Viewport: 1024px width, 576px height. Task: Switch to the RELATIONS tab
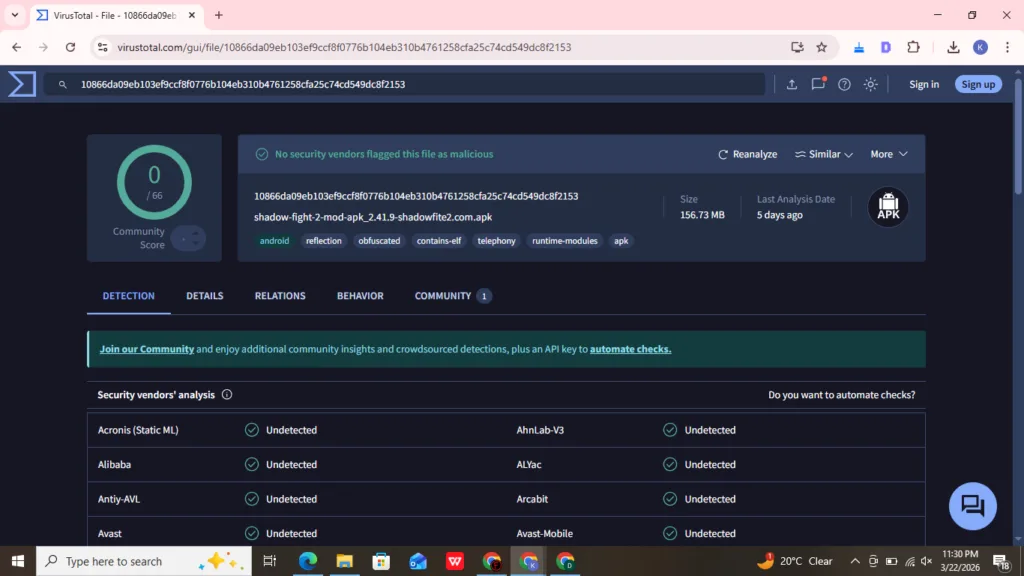[280, 296]
